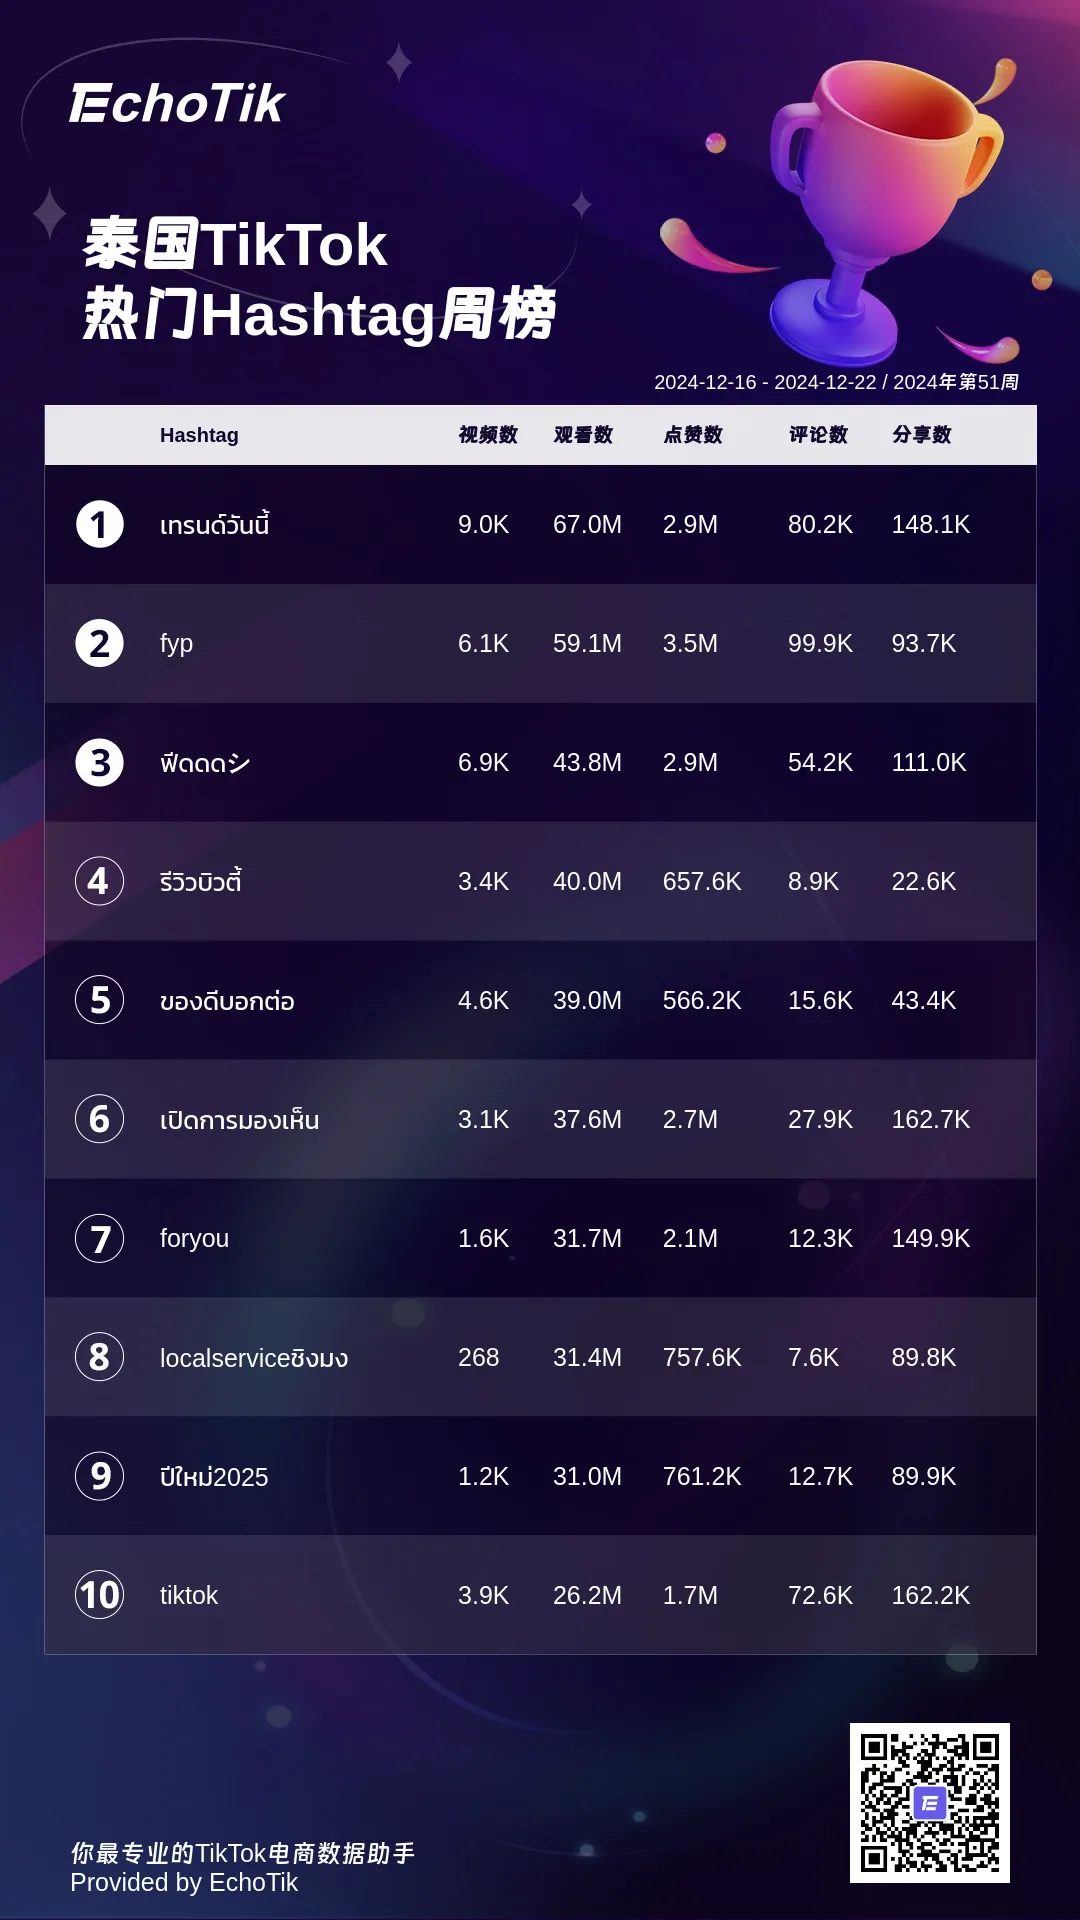Click the rank 5 number badge
This screenshot has height=1920, width=1080.
point(100,1000)
